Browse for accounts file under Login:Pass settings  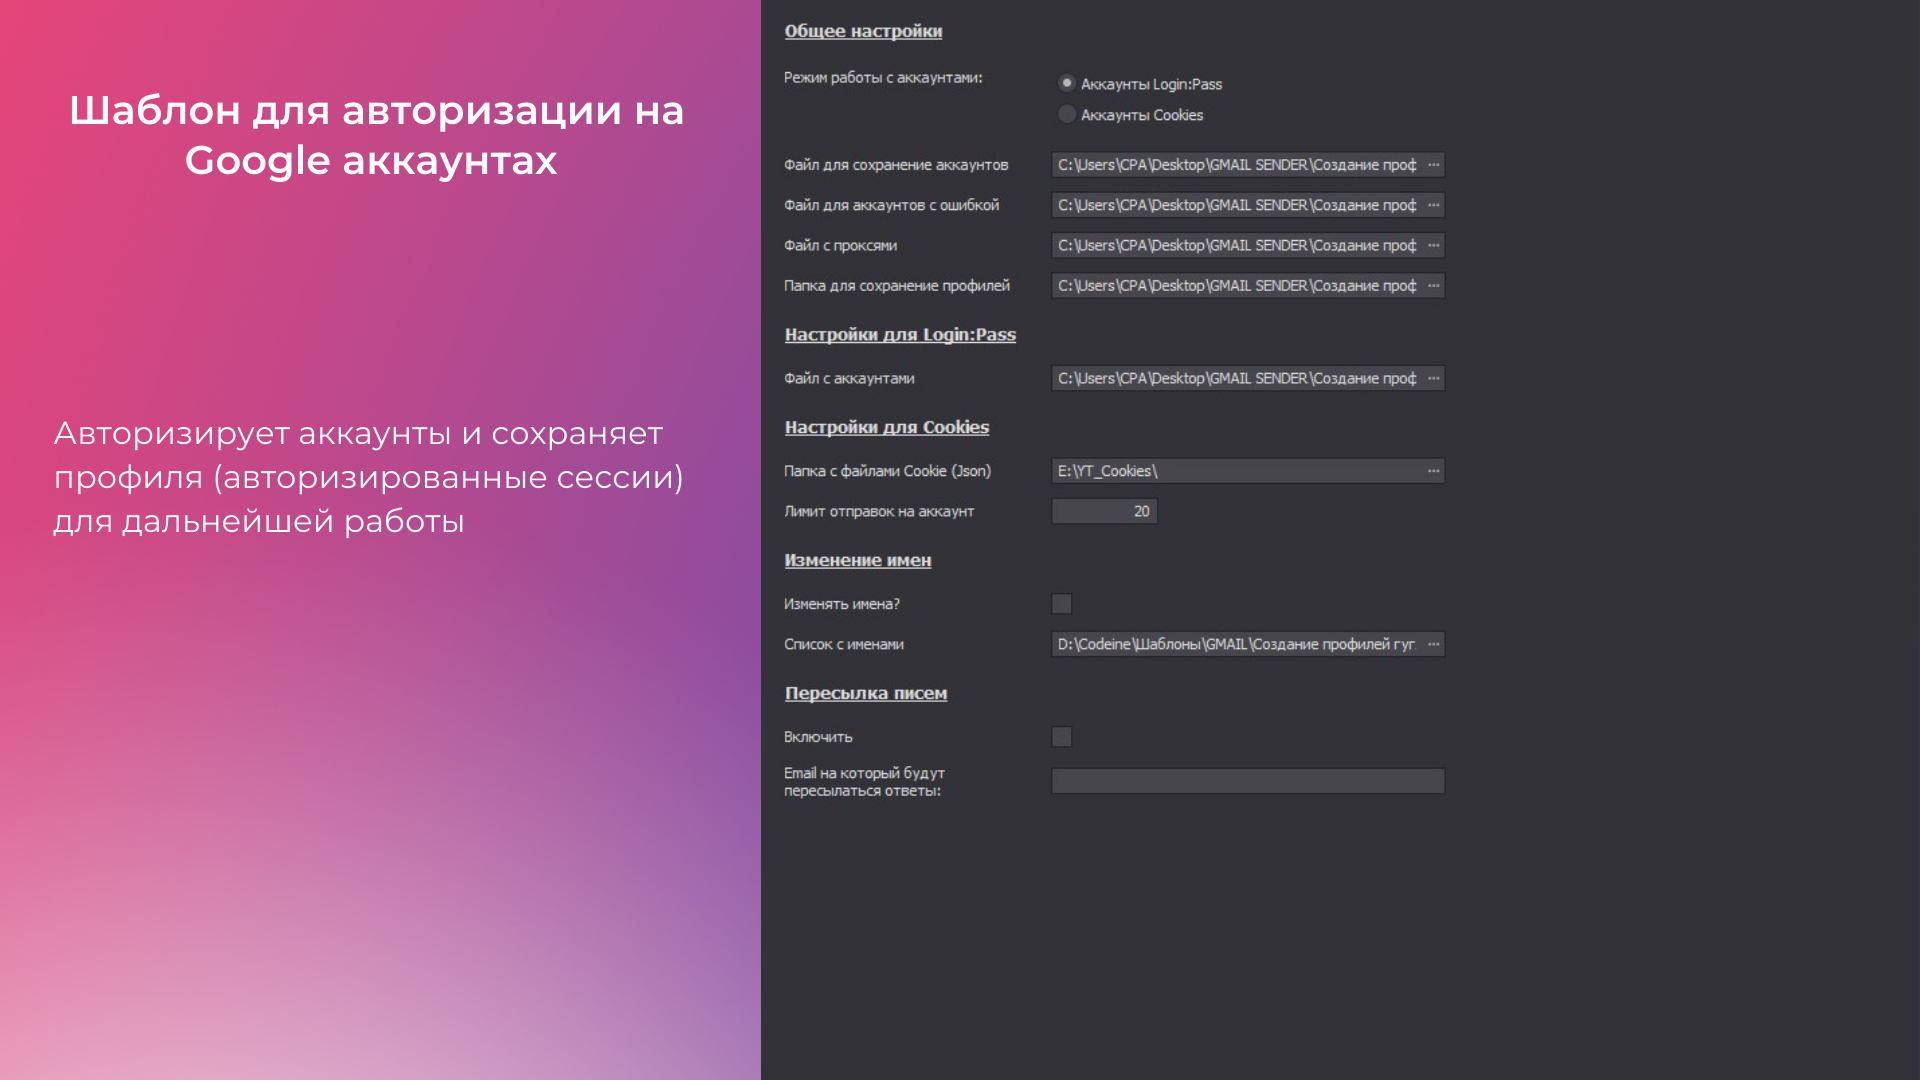[x=1433, y=378]
